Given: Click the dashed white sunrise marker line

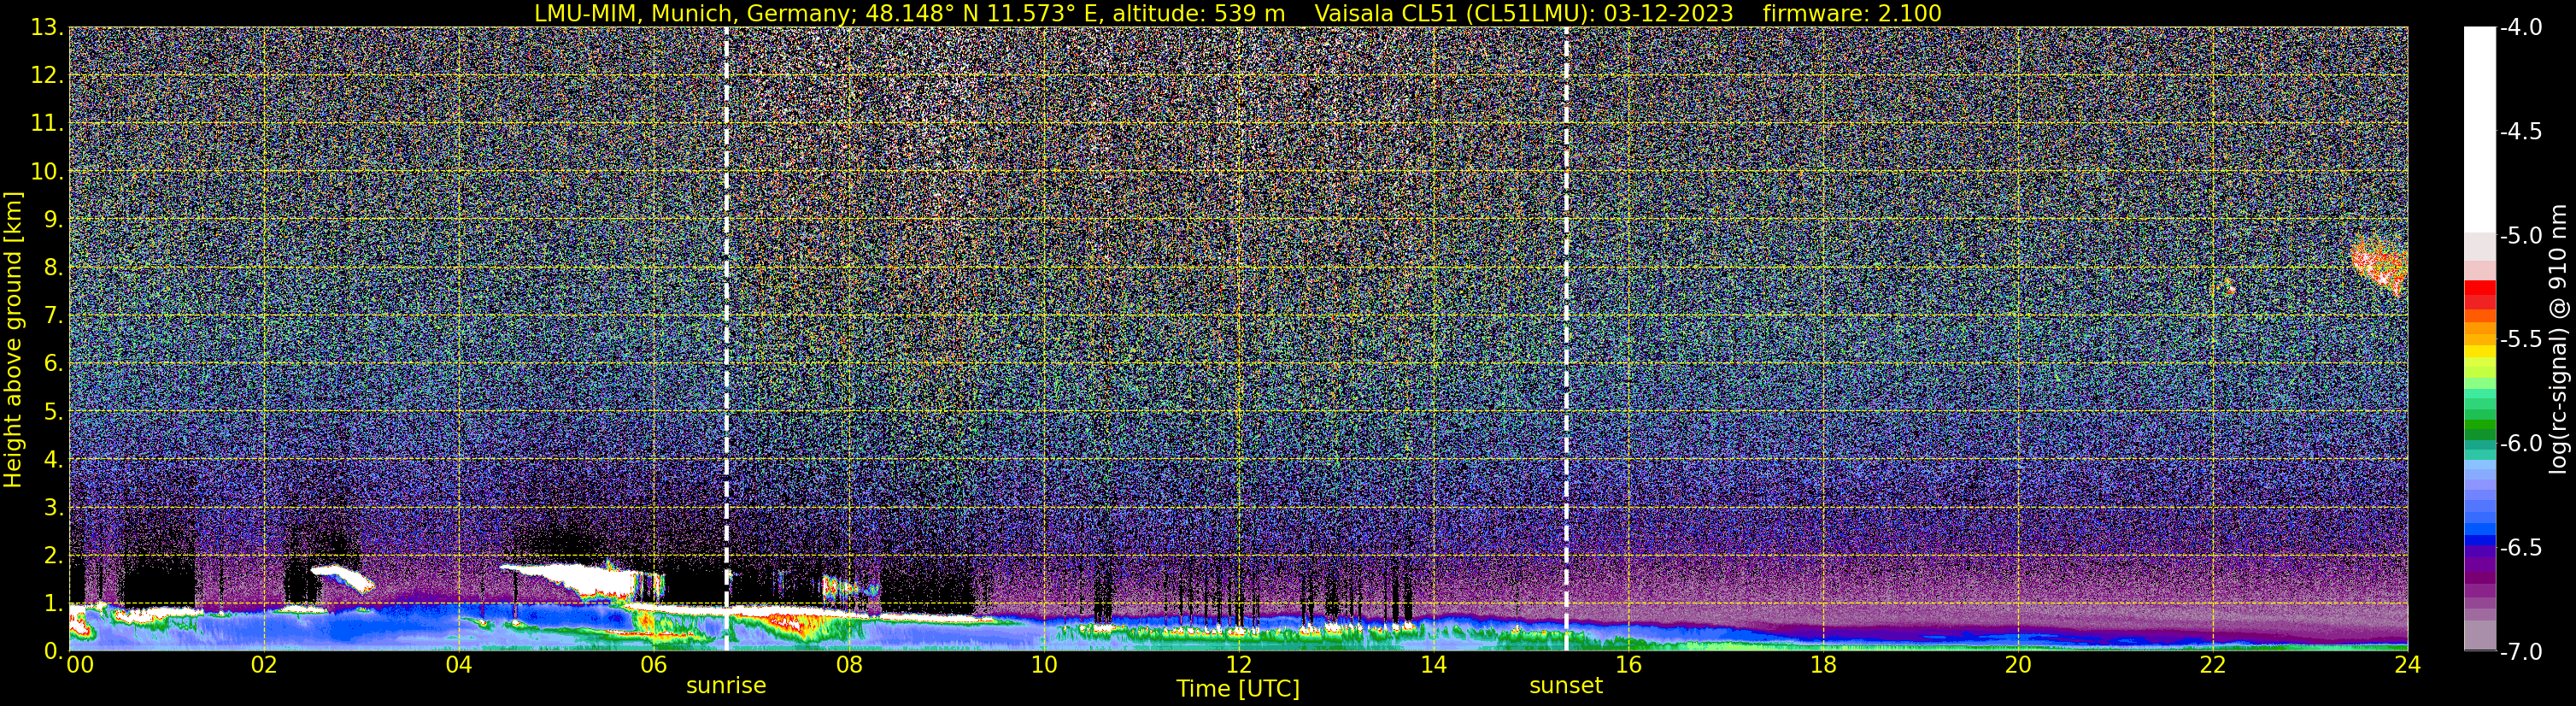Looking at the screenshot, I should click(726, 339).
